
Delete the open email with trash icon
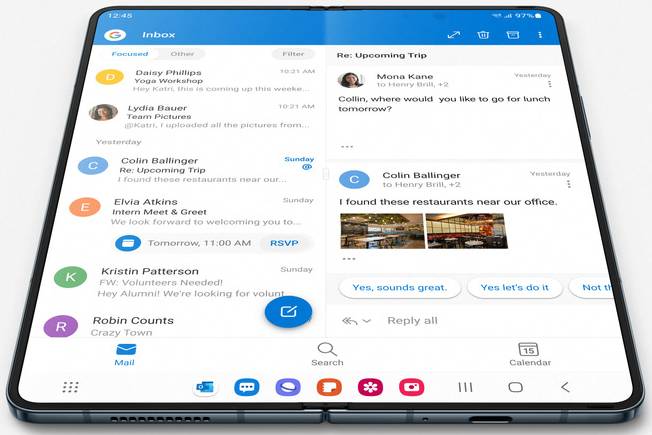coord(483,35)
